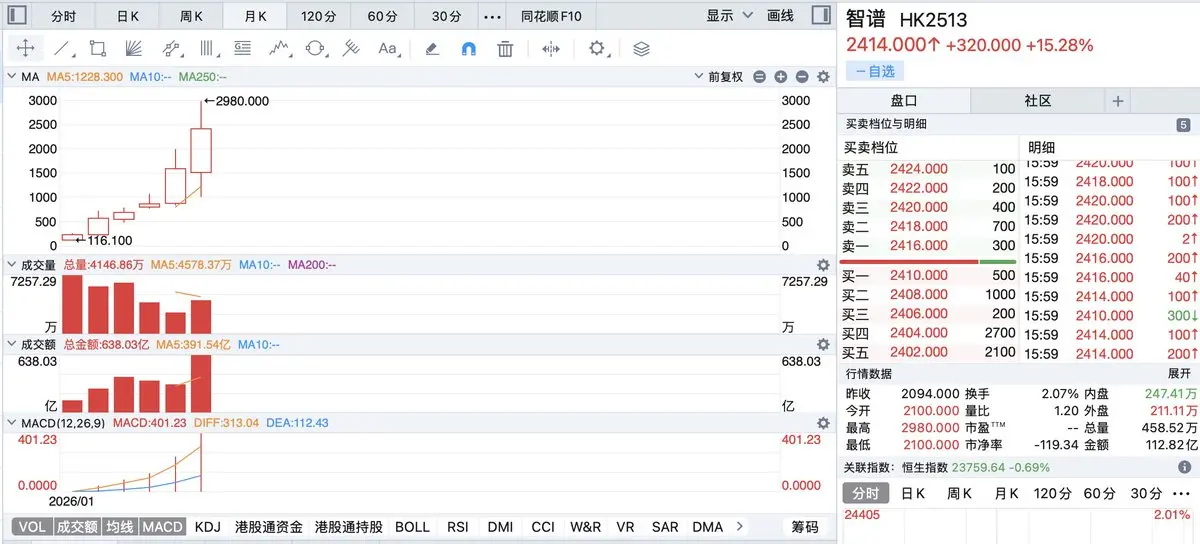Select 日K in the lower index chart
The width and height of the screenshot is (1200, 544).
[912, 493]
